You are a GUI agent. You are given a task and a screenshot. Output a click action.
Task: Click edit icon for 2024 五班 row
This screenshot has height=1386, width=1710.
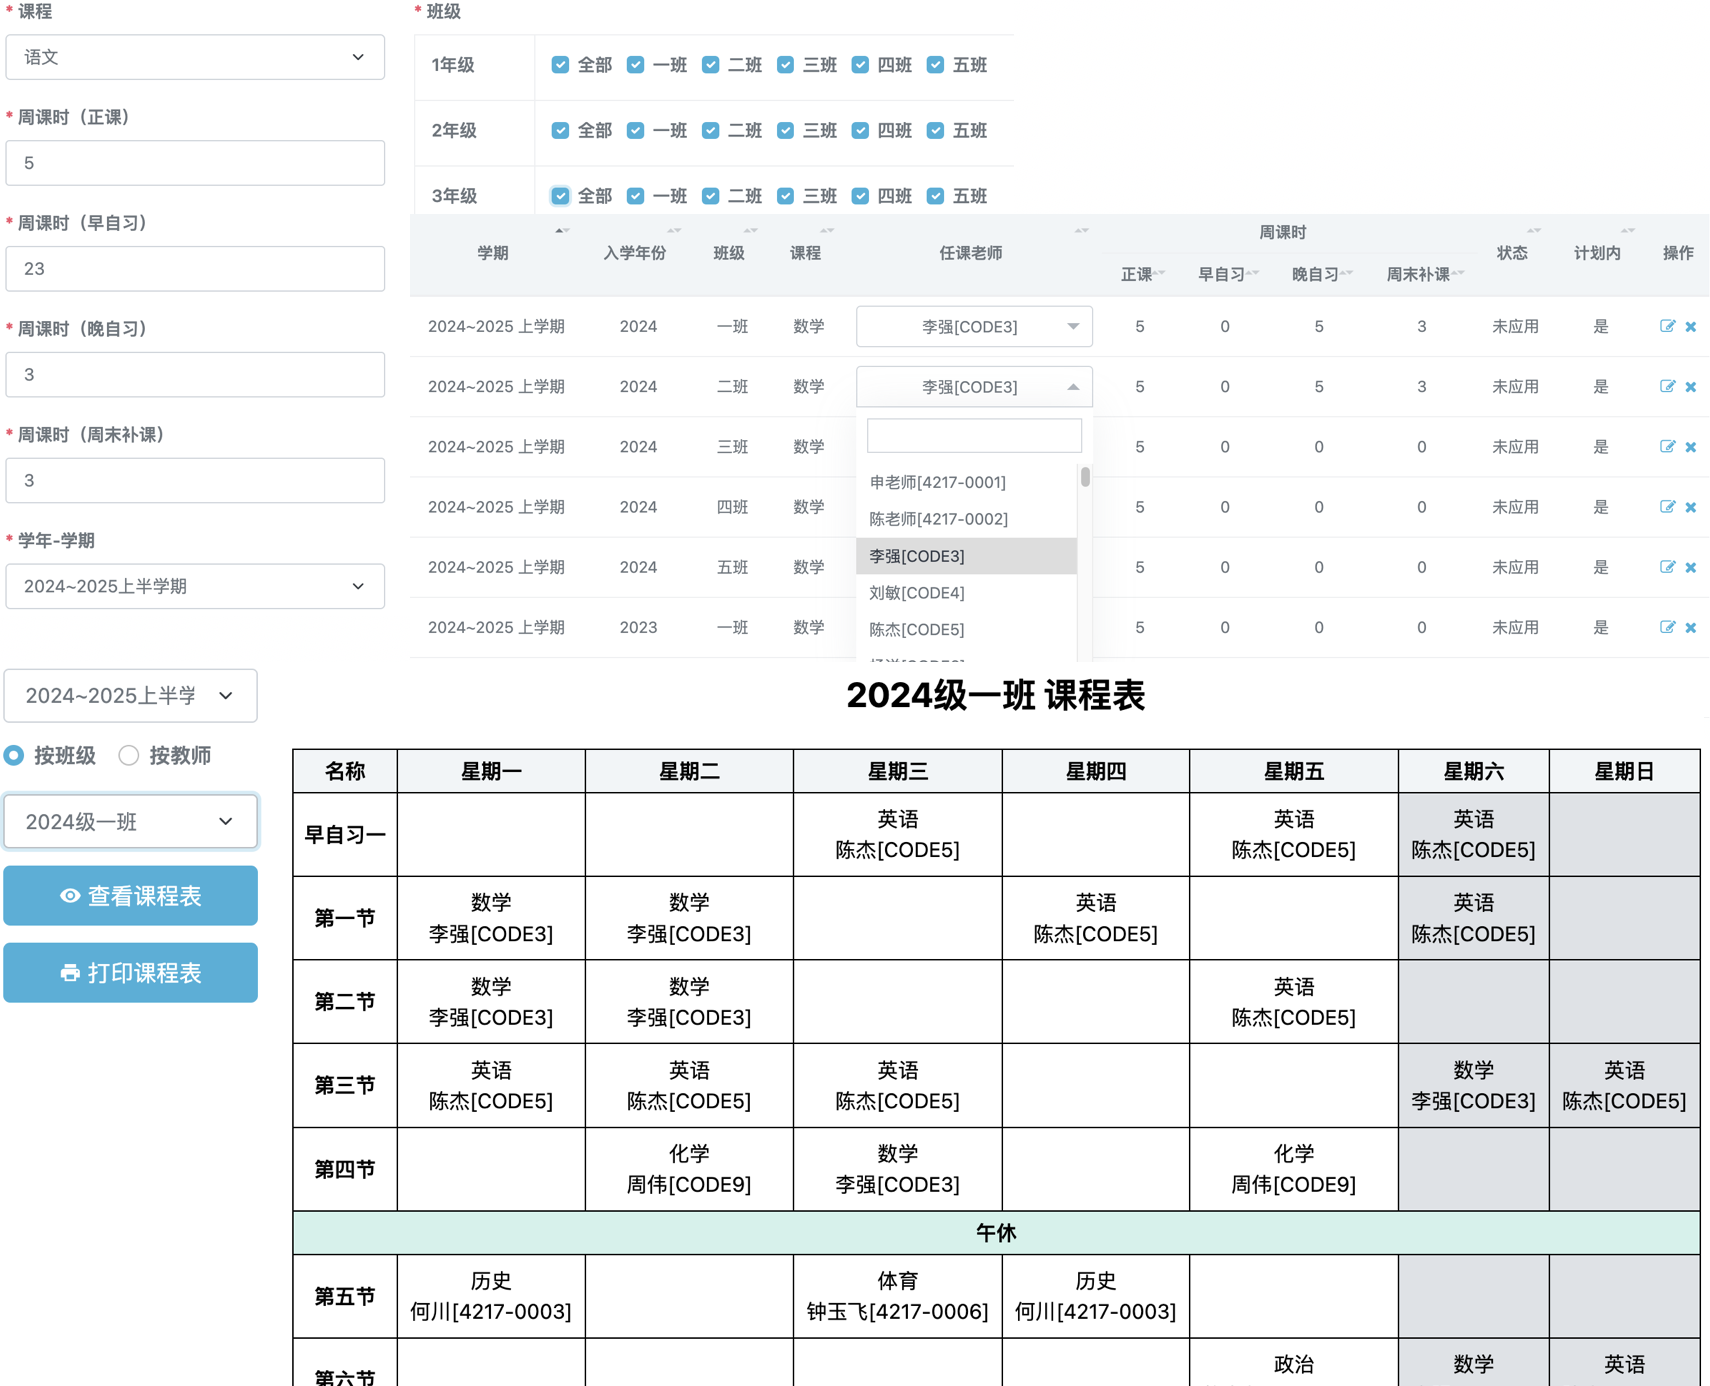pyautogui.click(x=1666, y=567)
